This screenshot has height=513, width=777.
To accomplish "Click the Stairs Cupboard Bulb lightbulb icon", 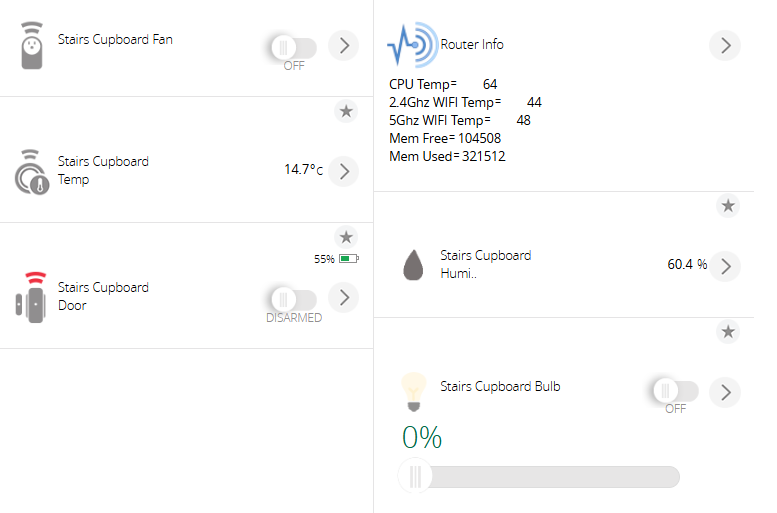I will (x=411, y=392).
